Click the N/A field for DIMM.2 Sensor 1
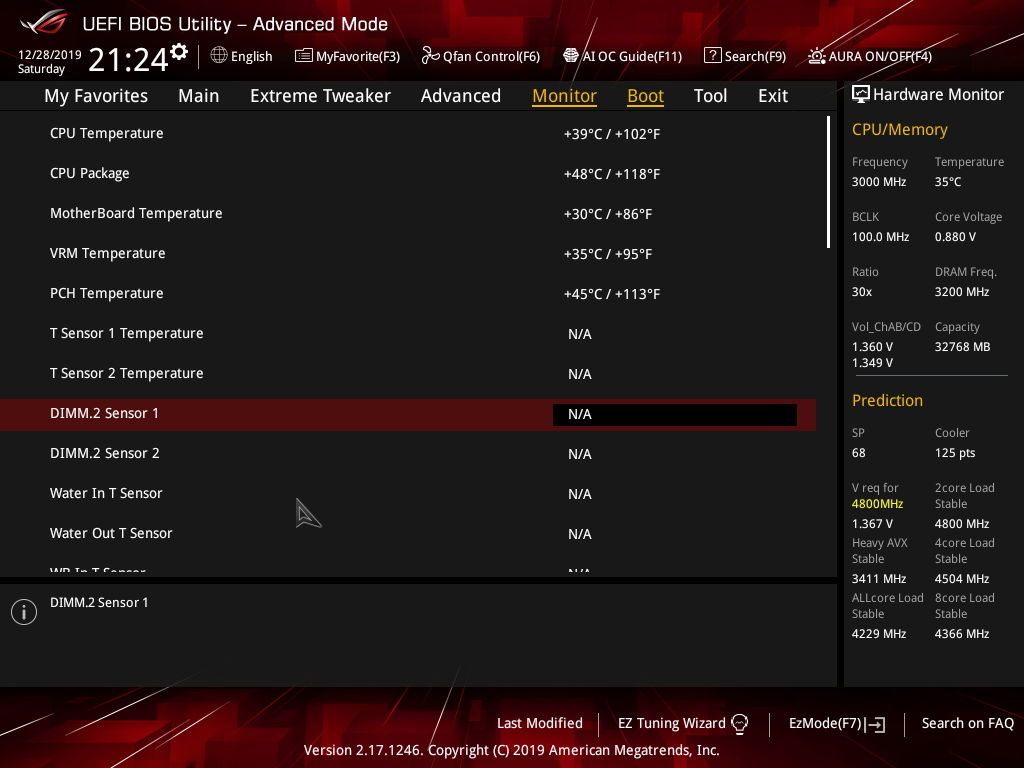 pyautogui.click(x=675, y=415)
